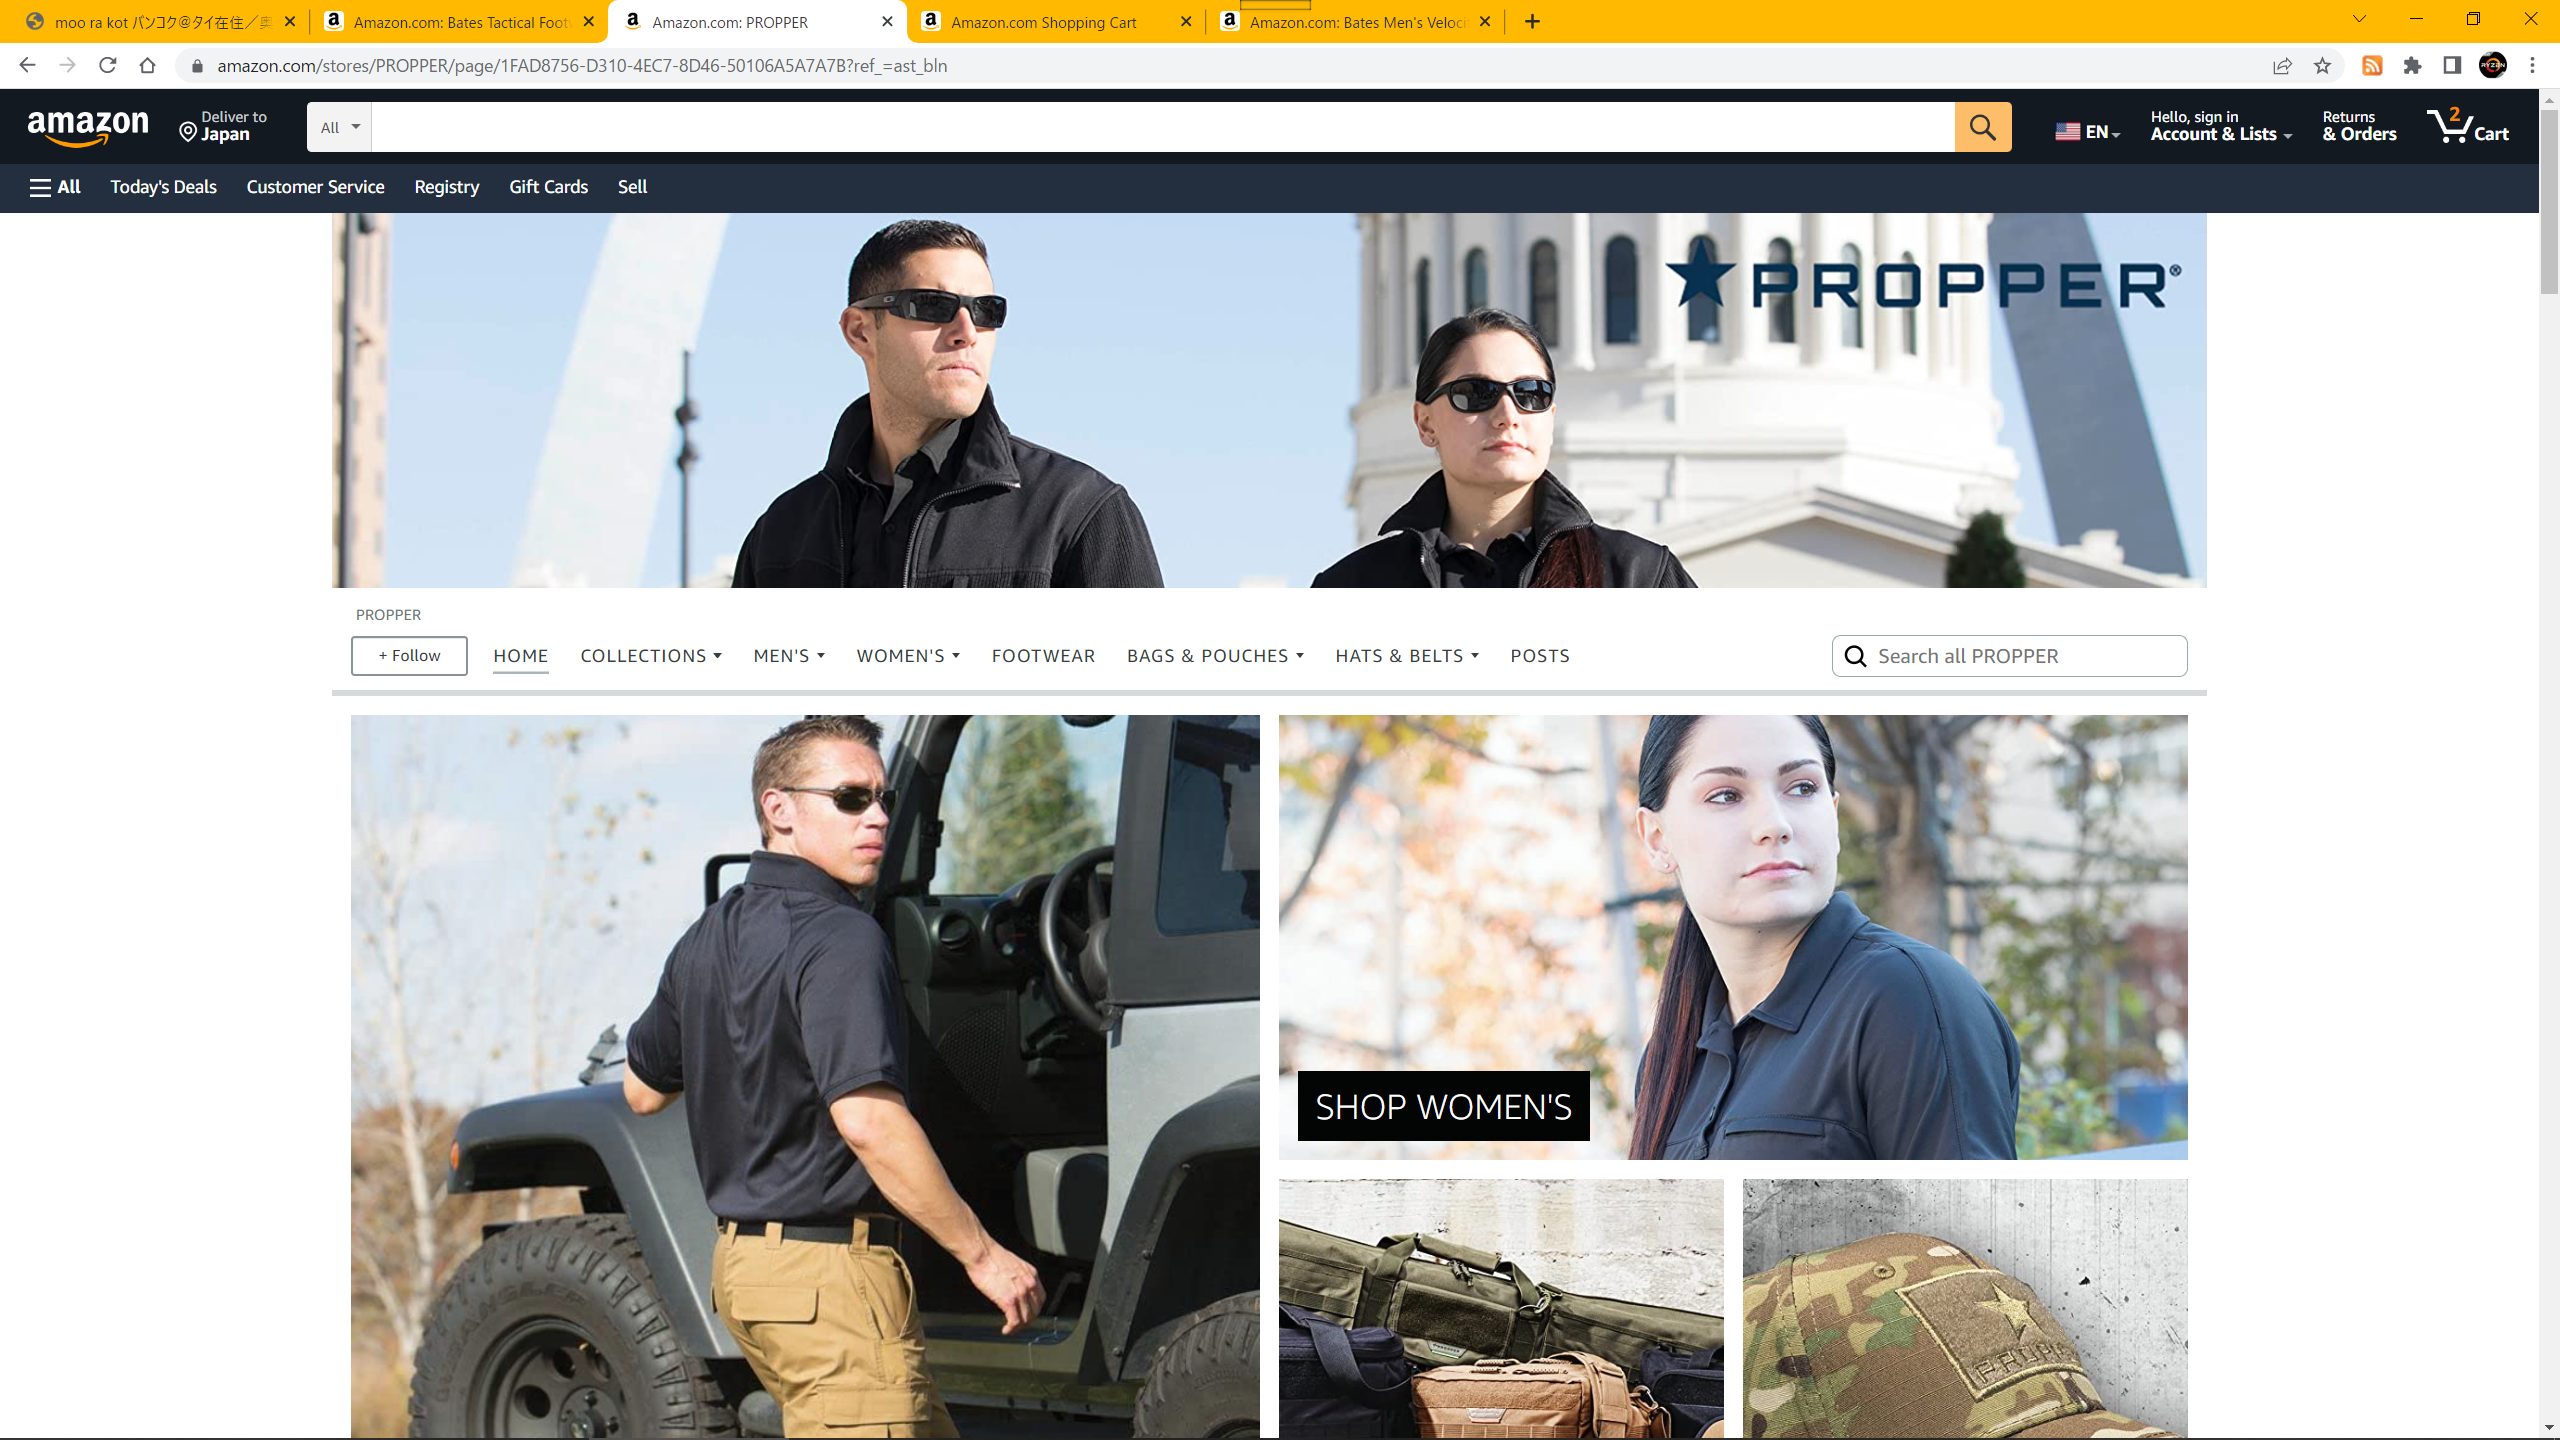Open Customer Service link
Screen dimensions: 2560x1440
(x=315, y=187)
